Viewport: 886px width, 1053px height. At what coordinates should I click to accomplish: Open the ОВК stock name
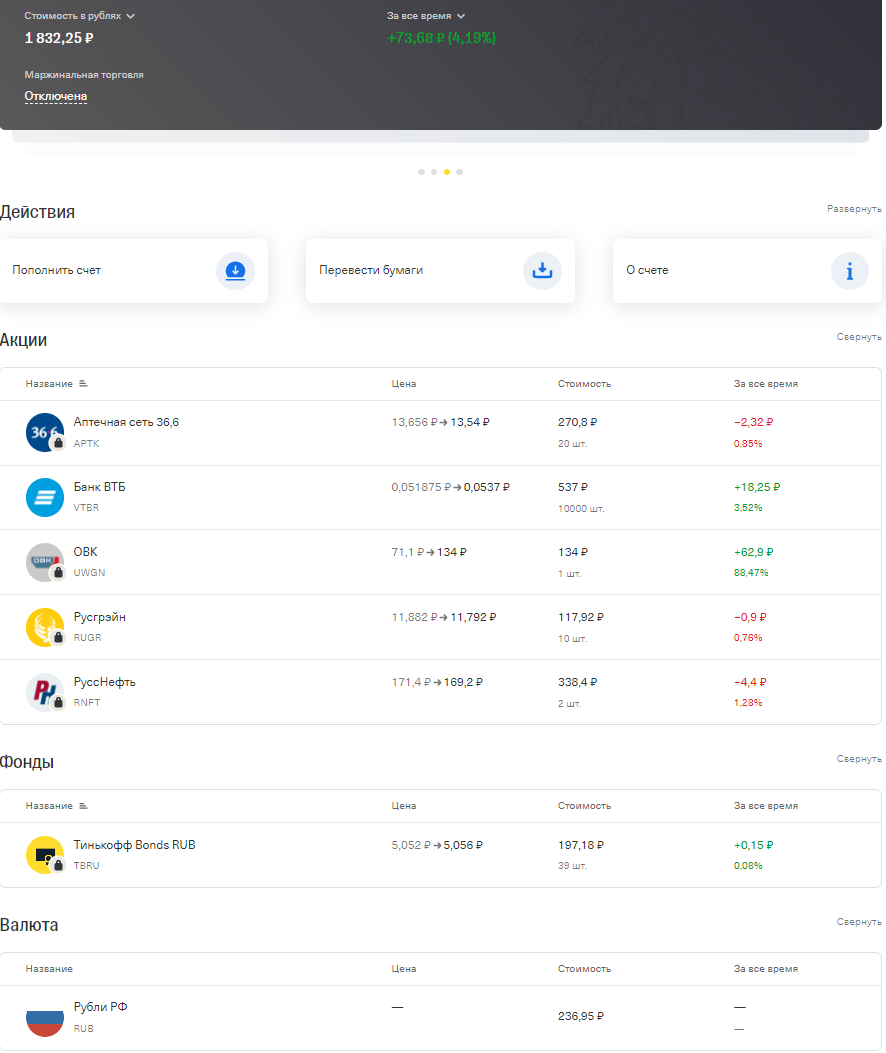pyautogui.click(x=85, y=552)
